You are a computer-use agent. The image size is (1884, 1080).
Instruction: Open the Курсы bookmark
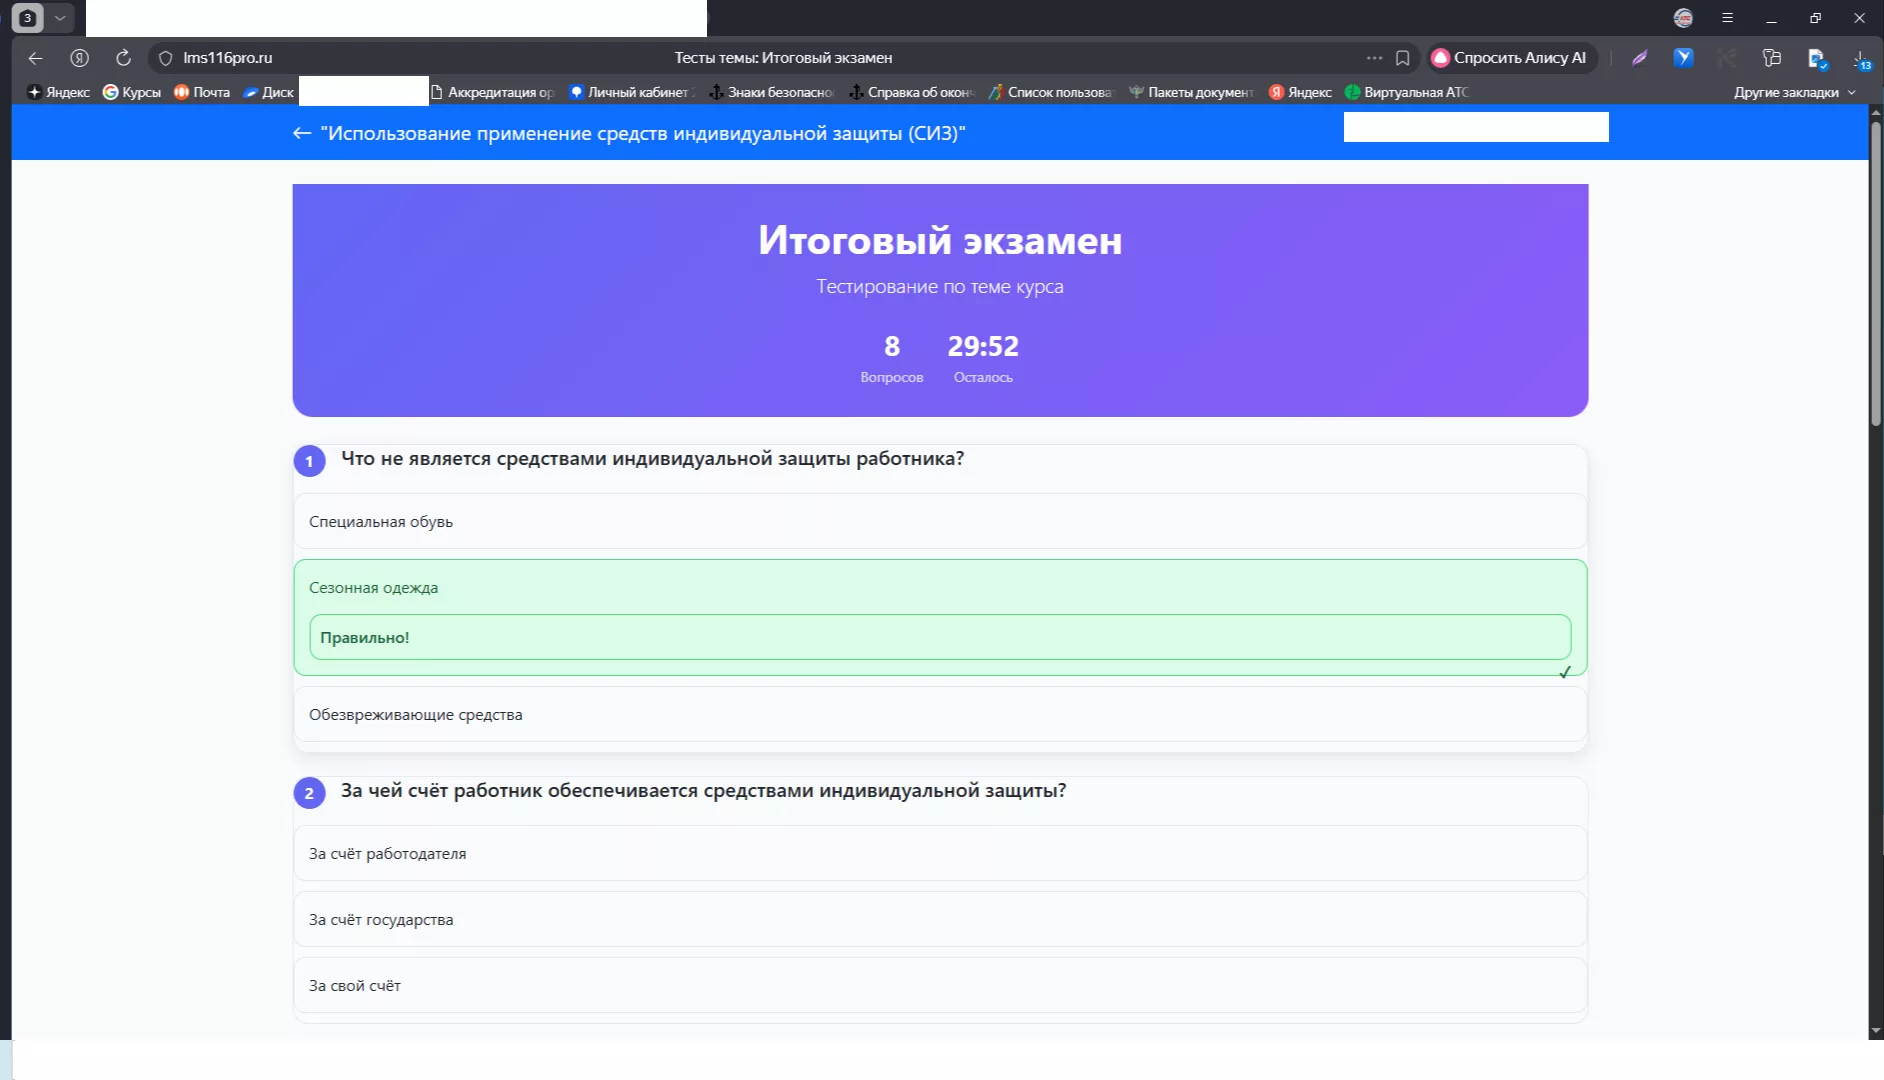pos(132,92)
